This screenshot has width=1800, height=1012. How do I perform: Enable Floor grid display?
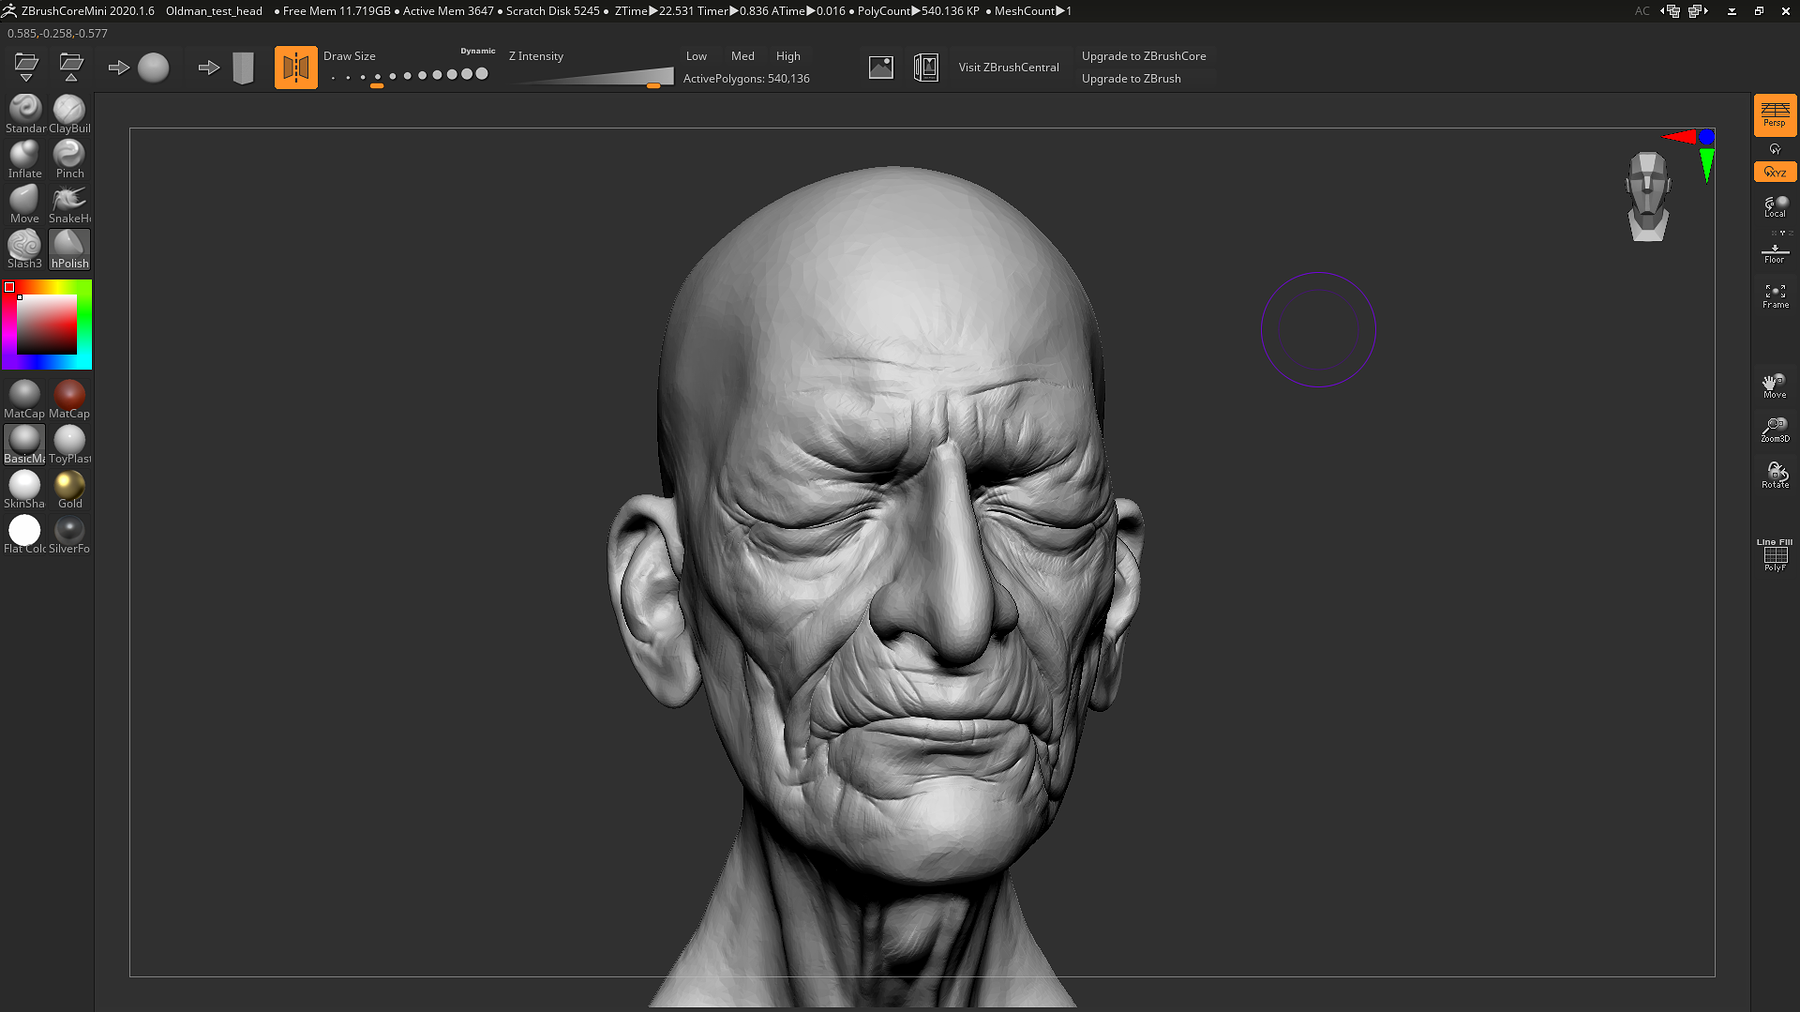[x=1775, y=253]
